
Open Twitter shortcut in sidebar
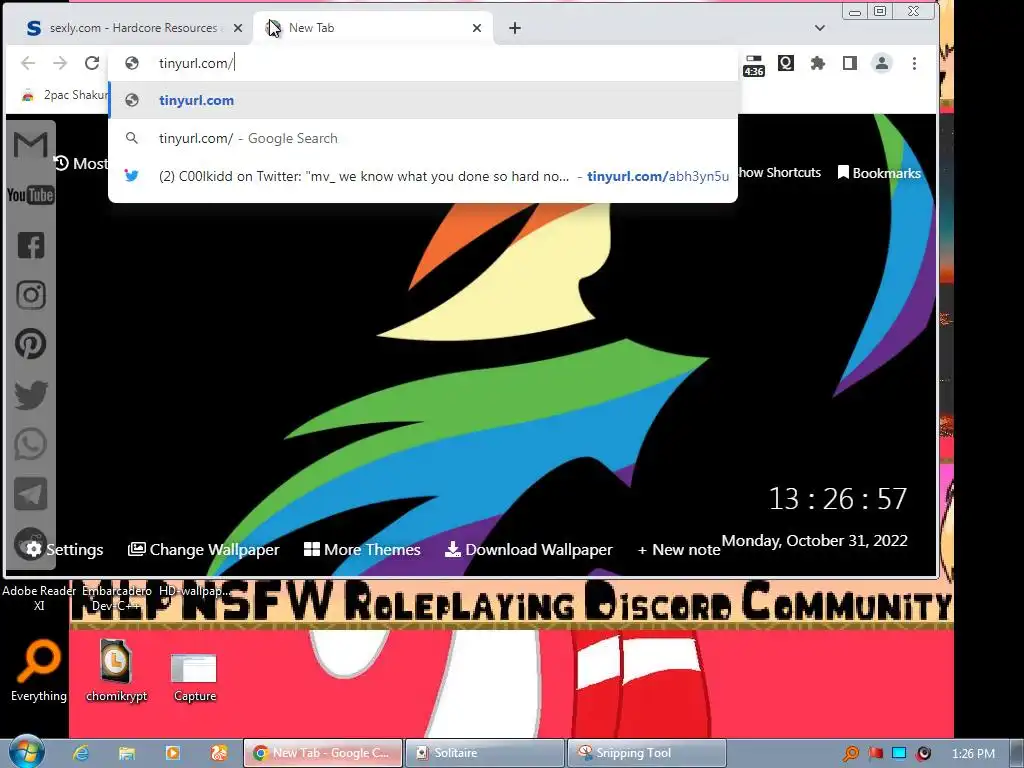pos(31,394)
